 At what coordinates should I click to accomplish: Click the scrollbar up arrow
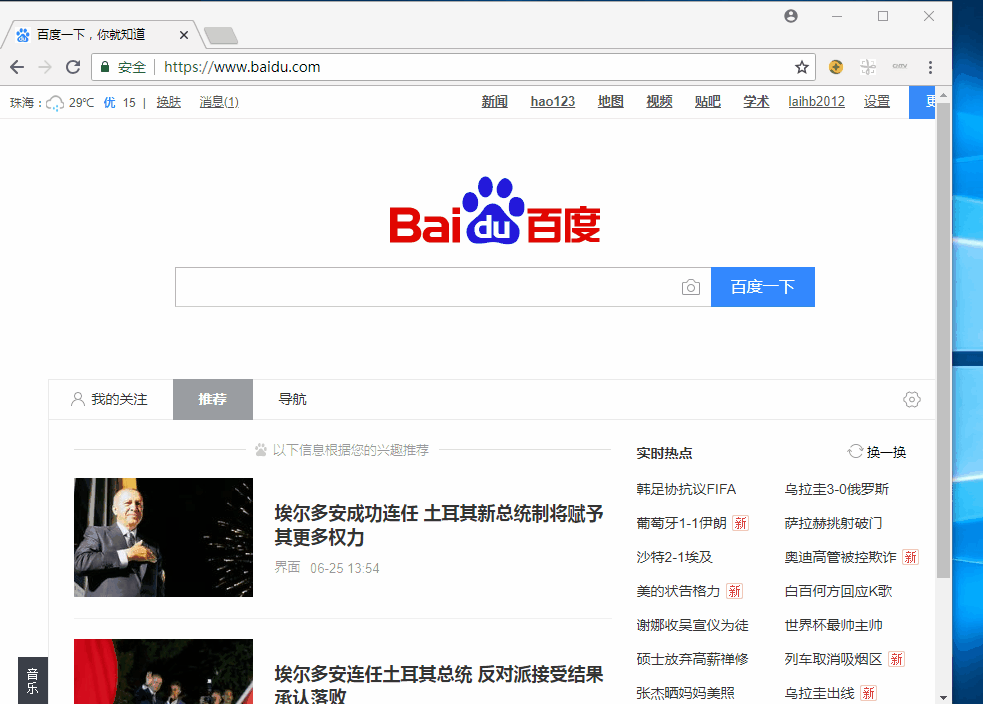click(943, 95)
